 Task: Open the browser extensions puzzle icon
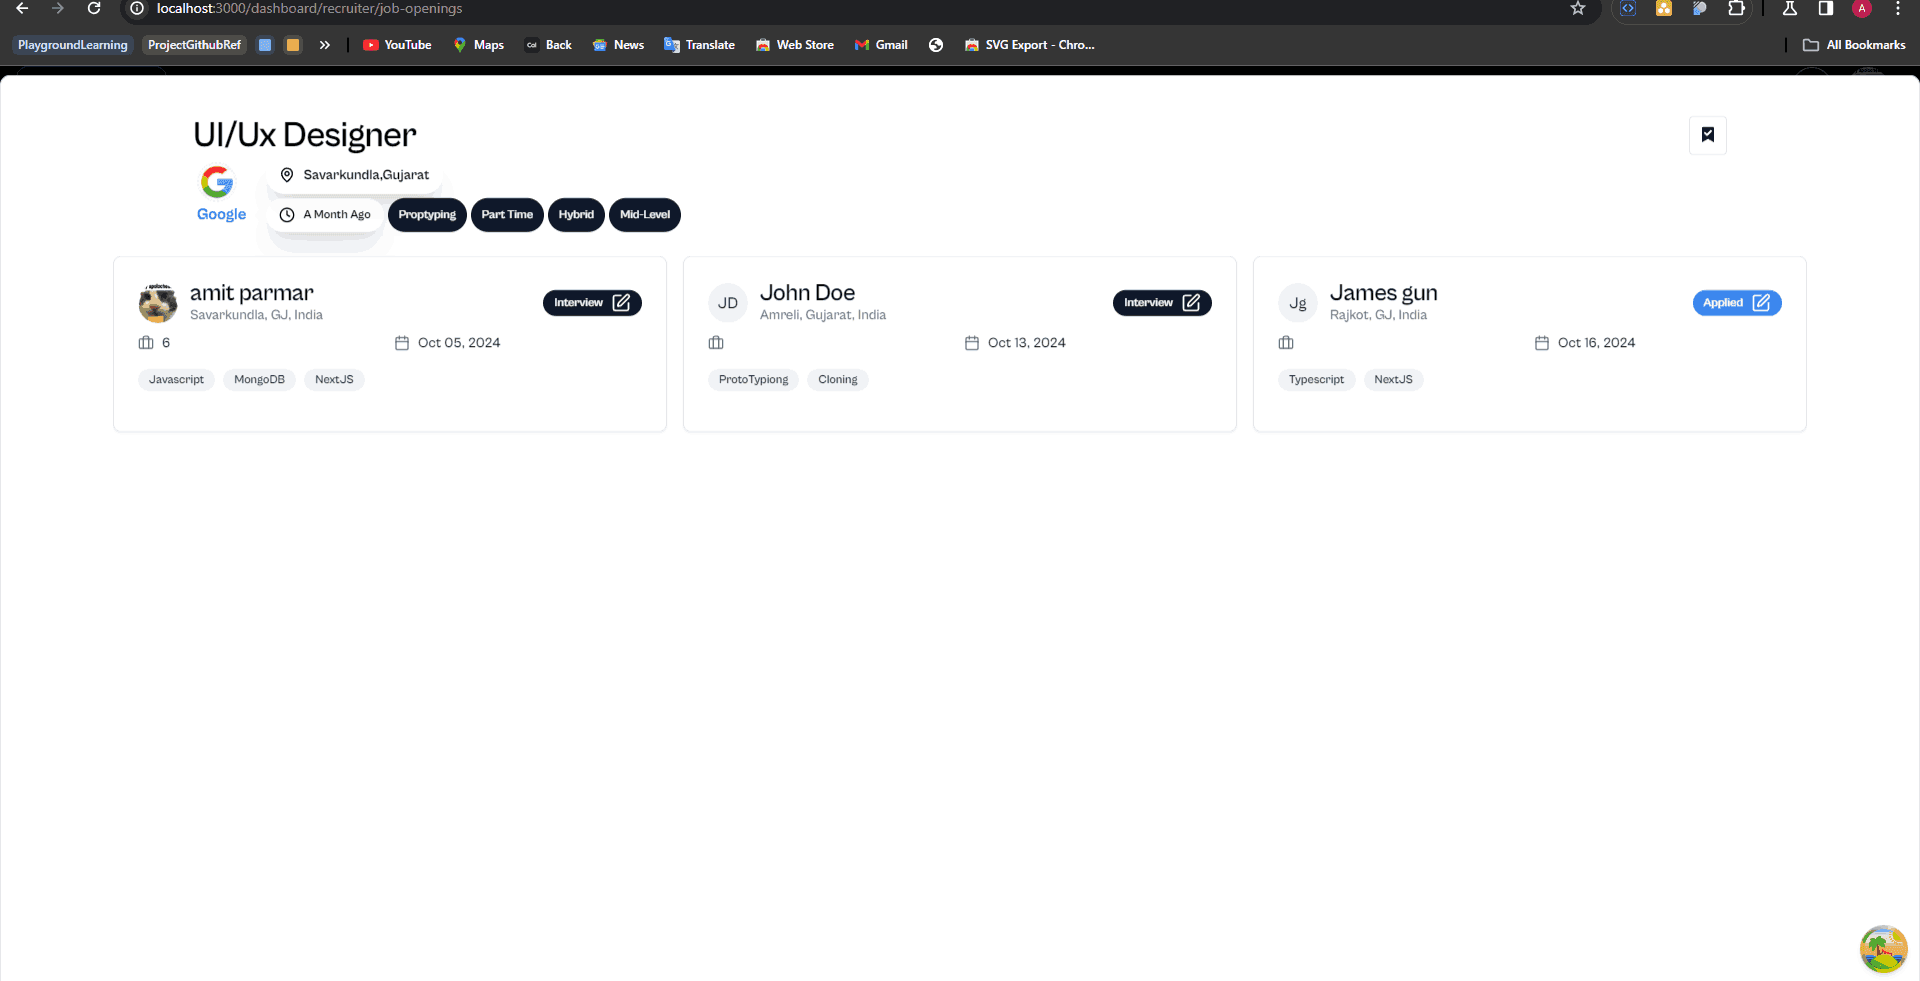coord(1736,9)
